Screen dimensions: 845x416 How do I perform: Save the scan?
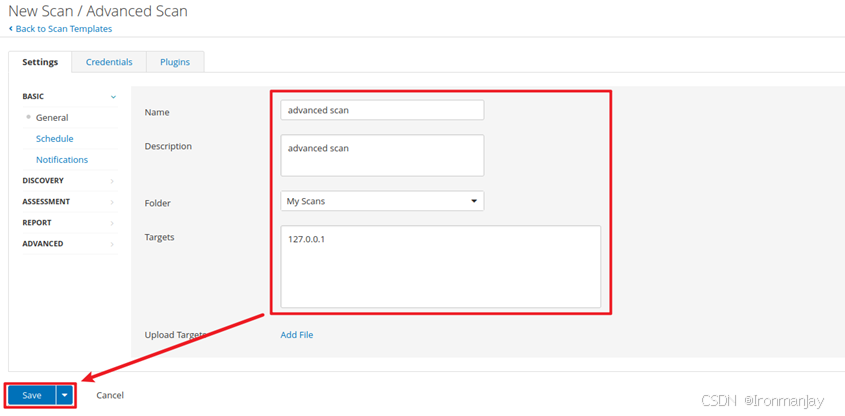click(32, 396)
